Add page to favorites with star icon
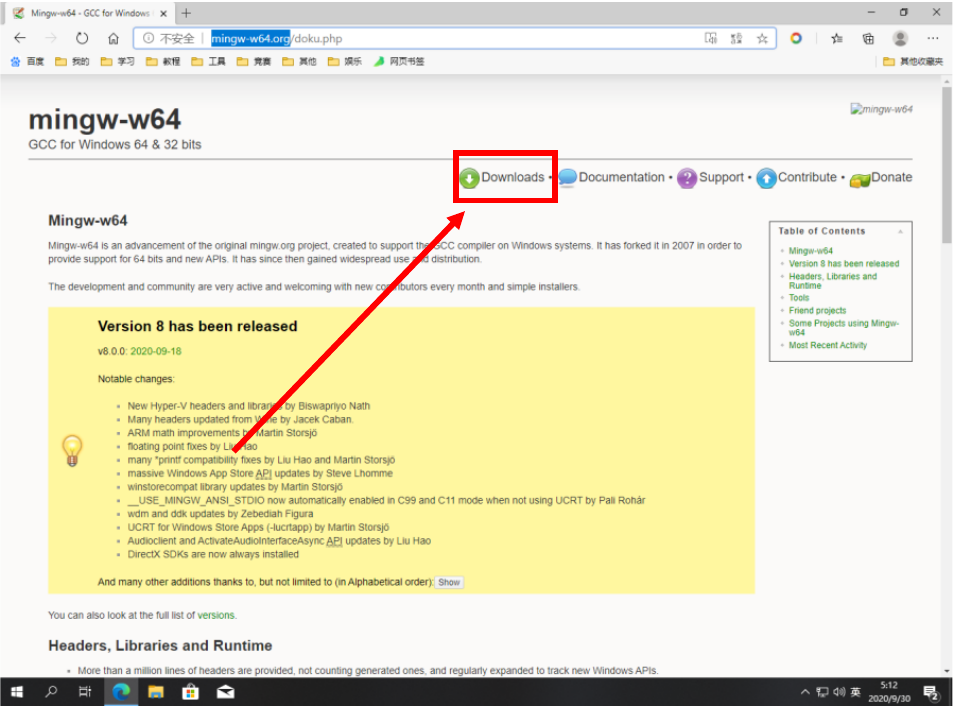 (x=762, y=38)
